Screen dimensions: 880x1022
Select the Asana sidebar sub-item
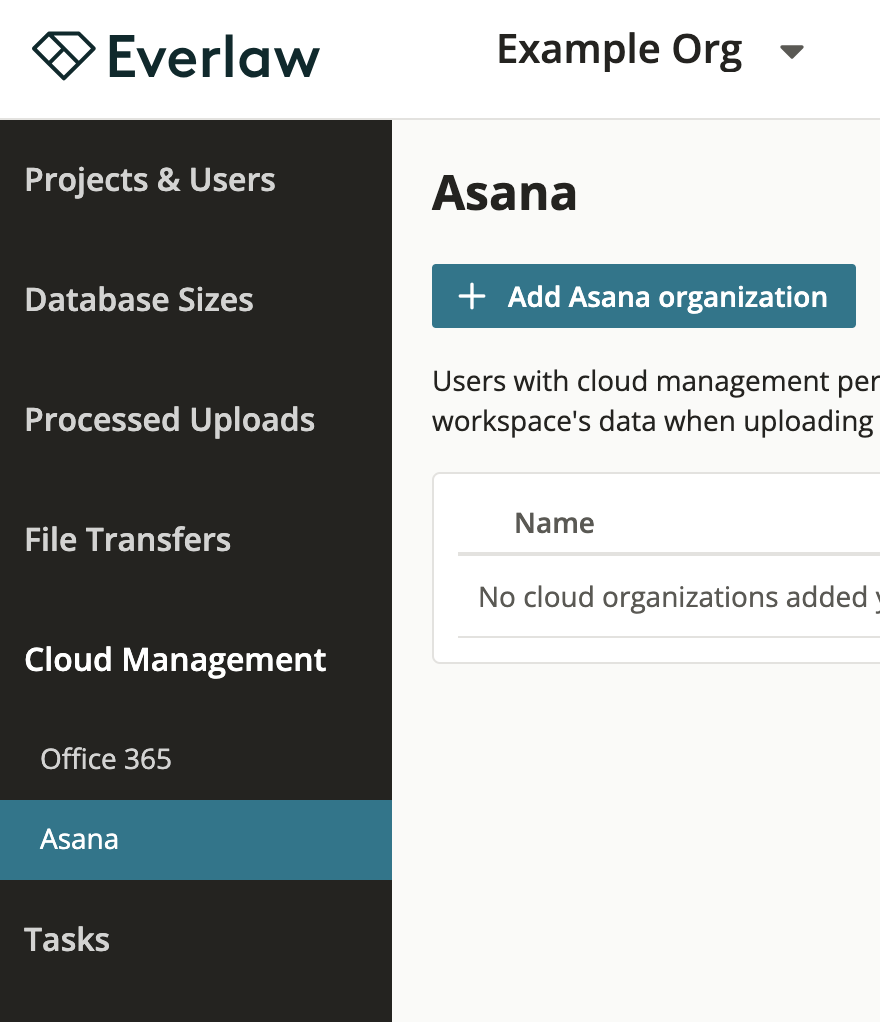click(x=80, y=839)
